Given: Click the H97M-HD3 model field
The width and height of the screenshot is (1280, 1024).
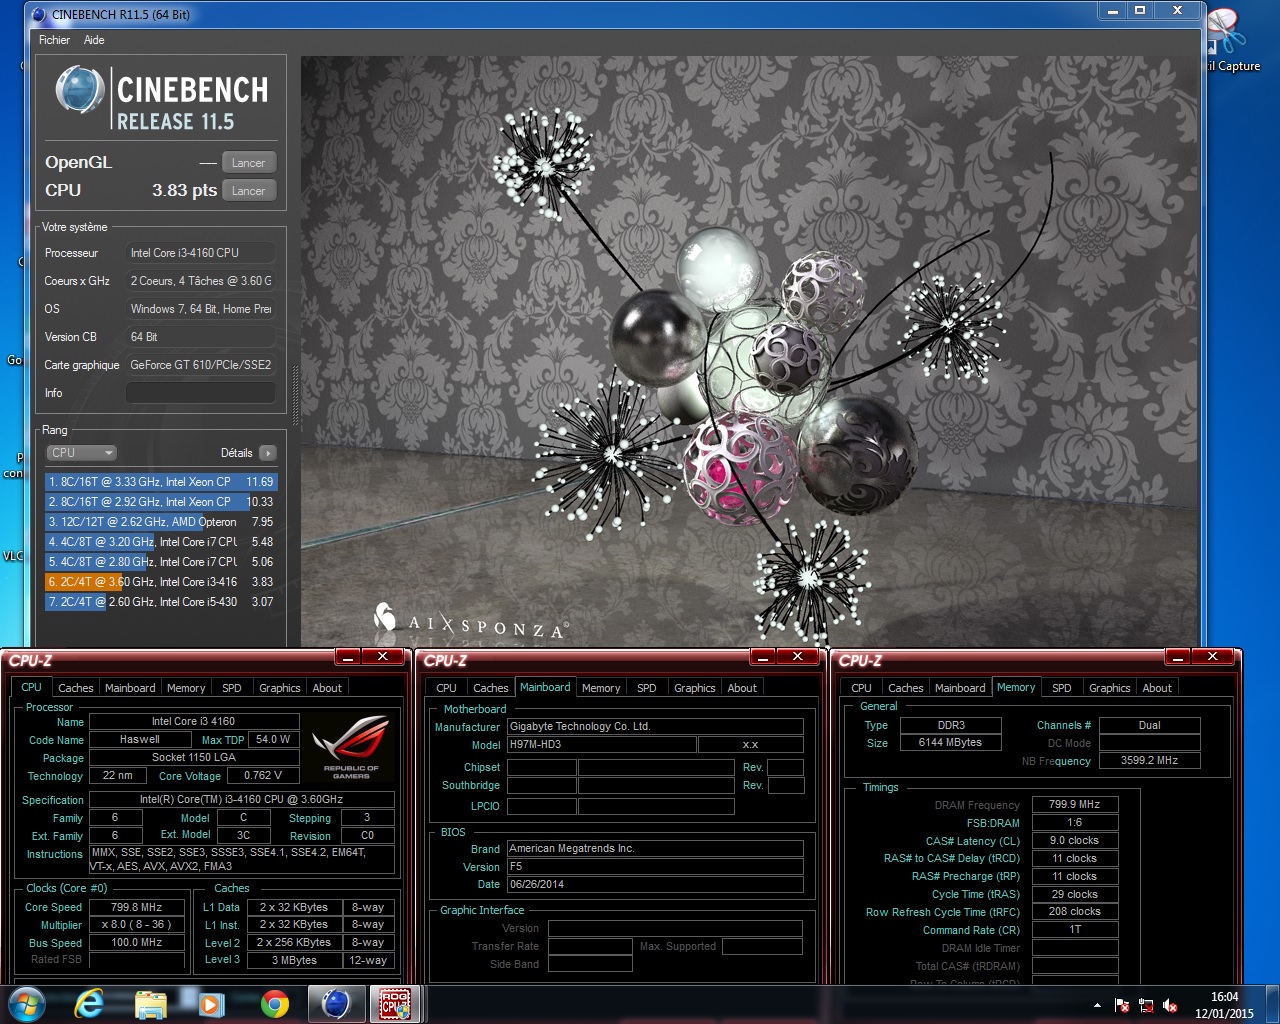Looking at the screenshot, I should [x=600, y=745].
